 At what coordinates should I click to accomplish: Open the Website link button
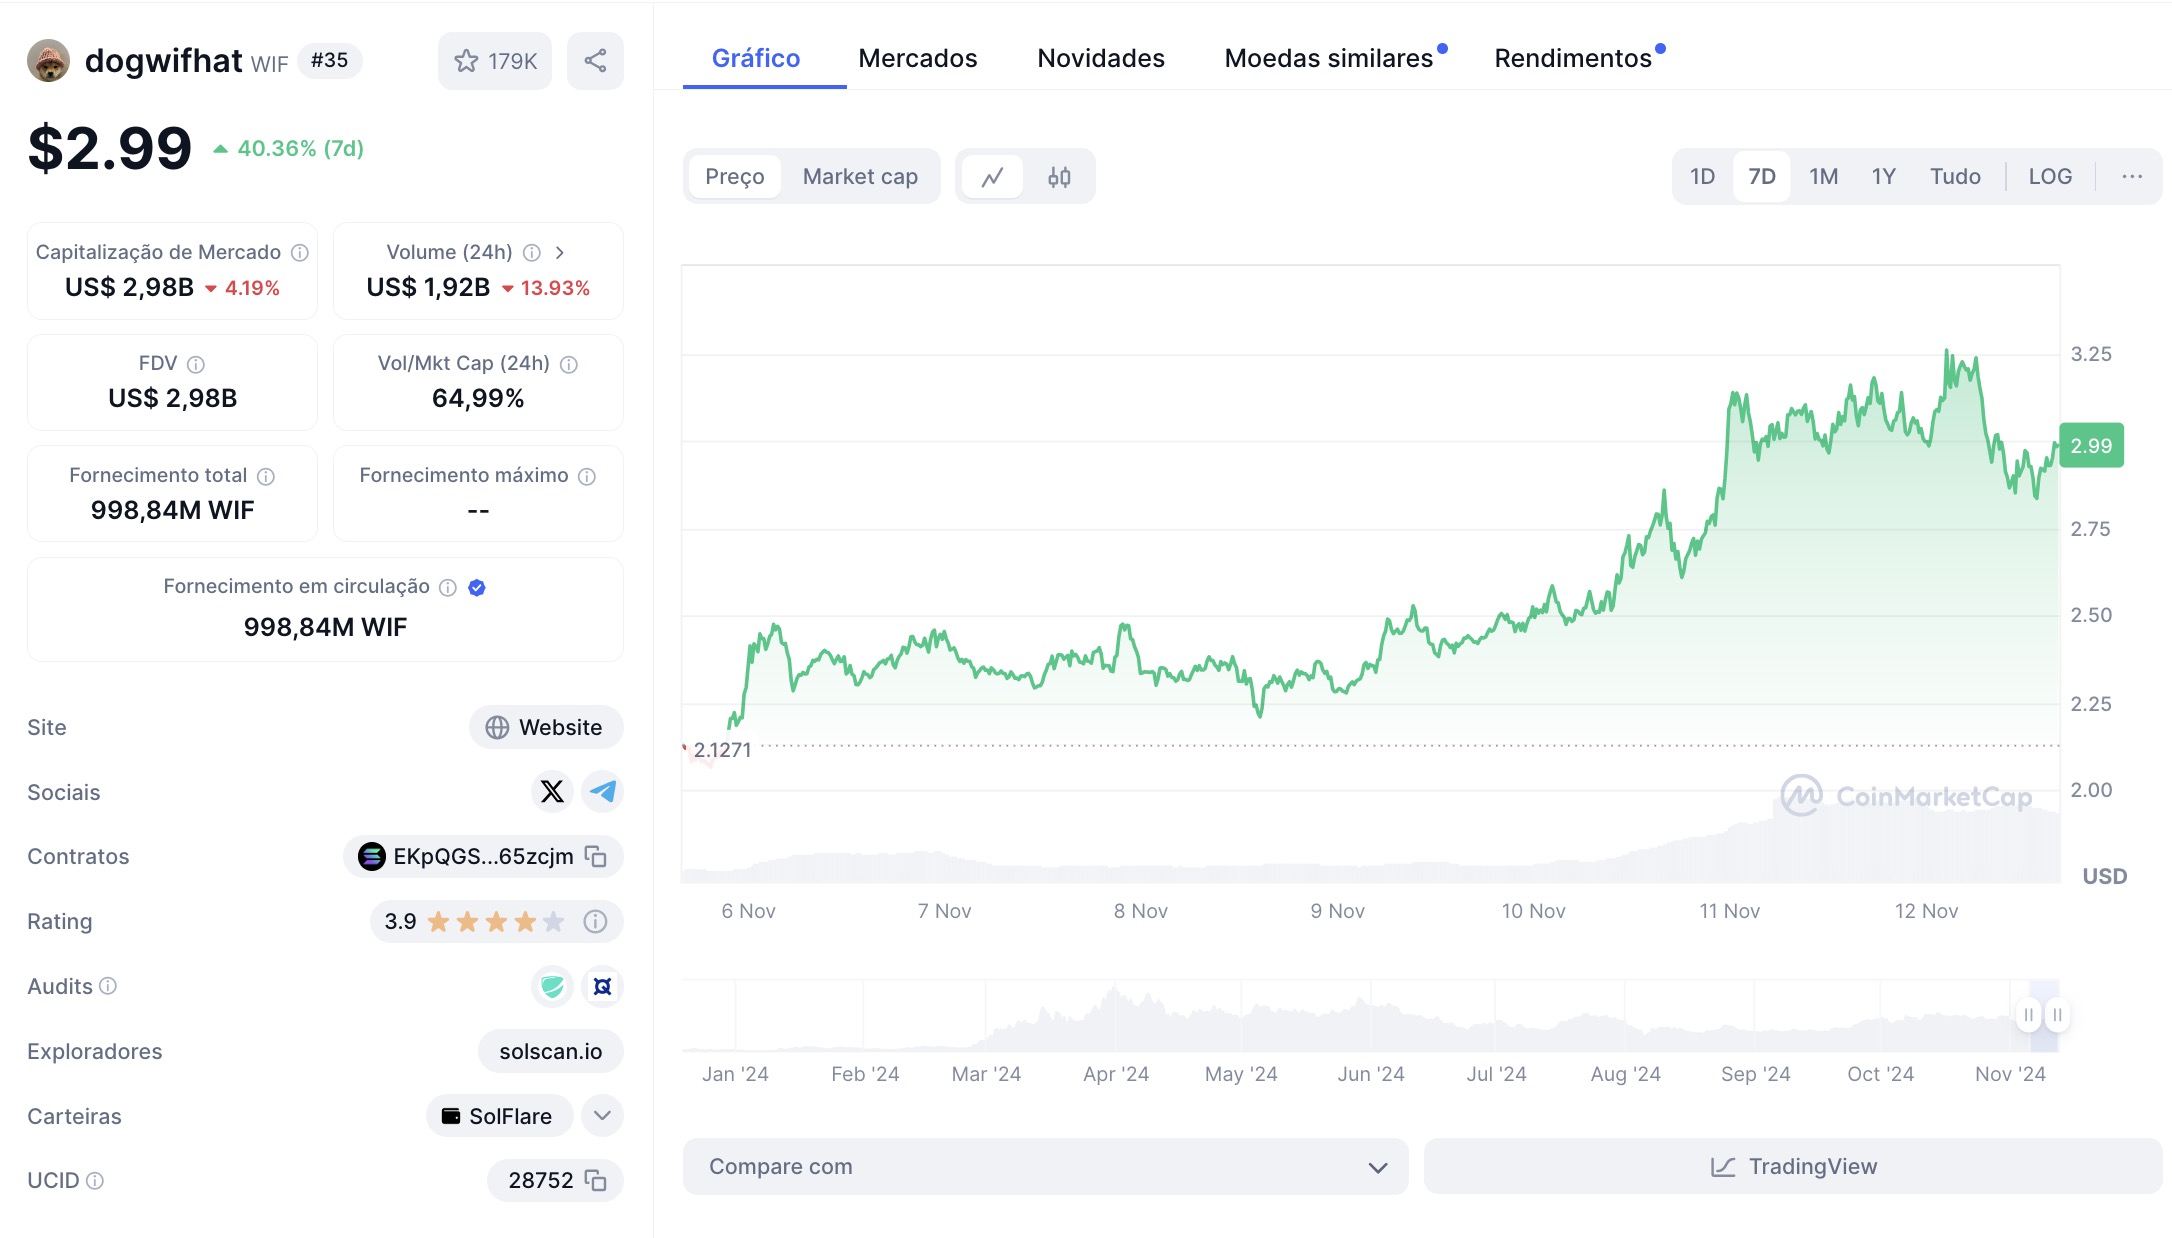coord(546,727)
